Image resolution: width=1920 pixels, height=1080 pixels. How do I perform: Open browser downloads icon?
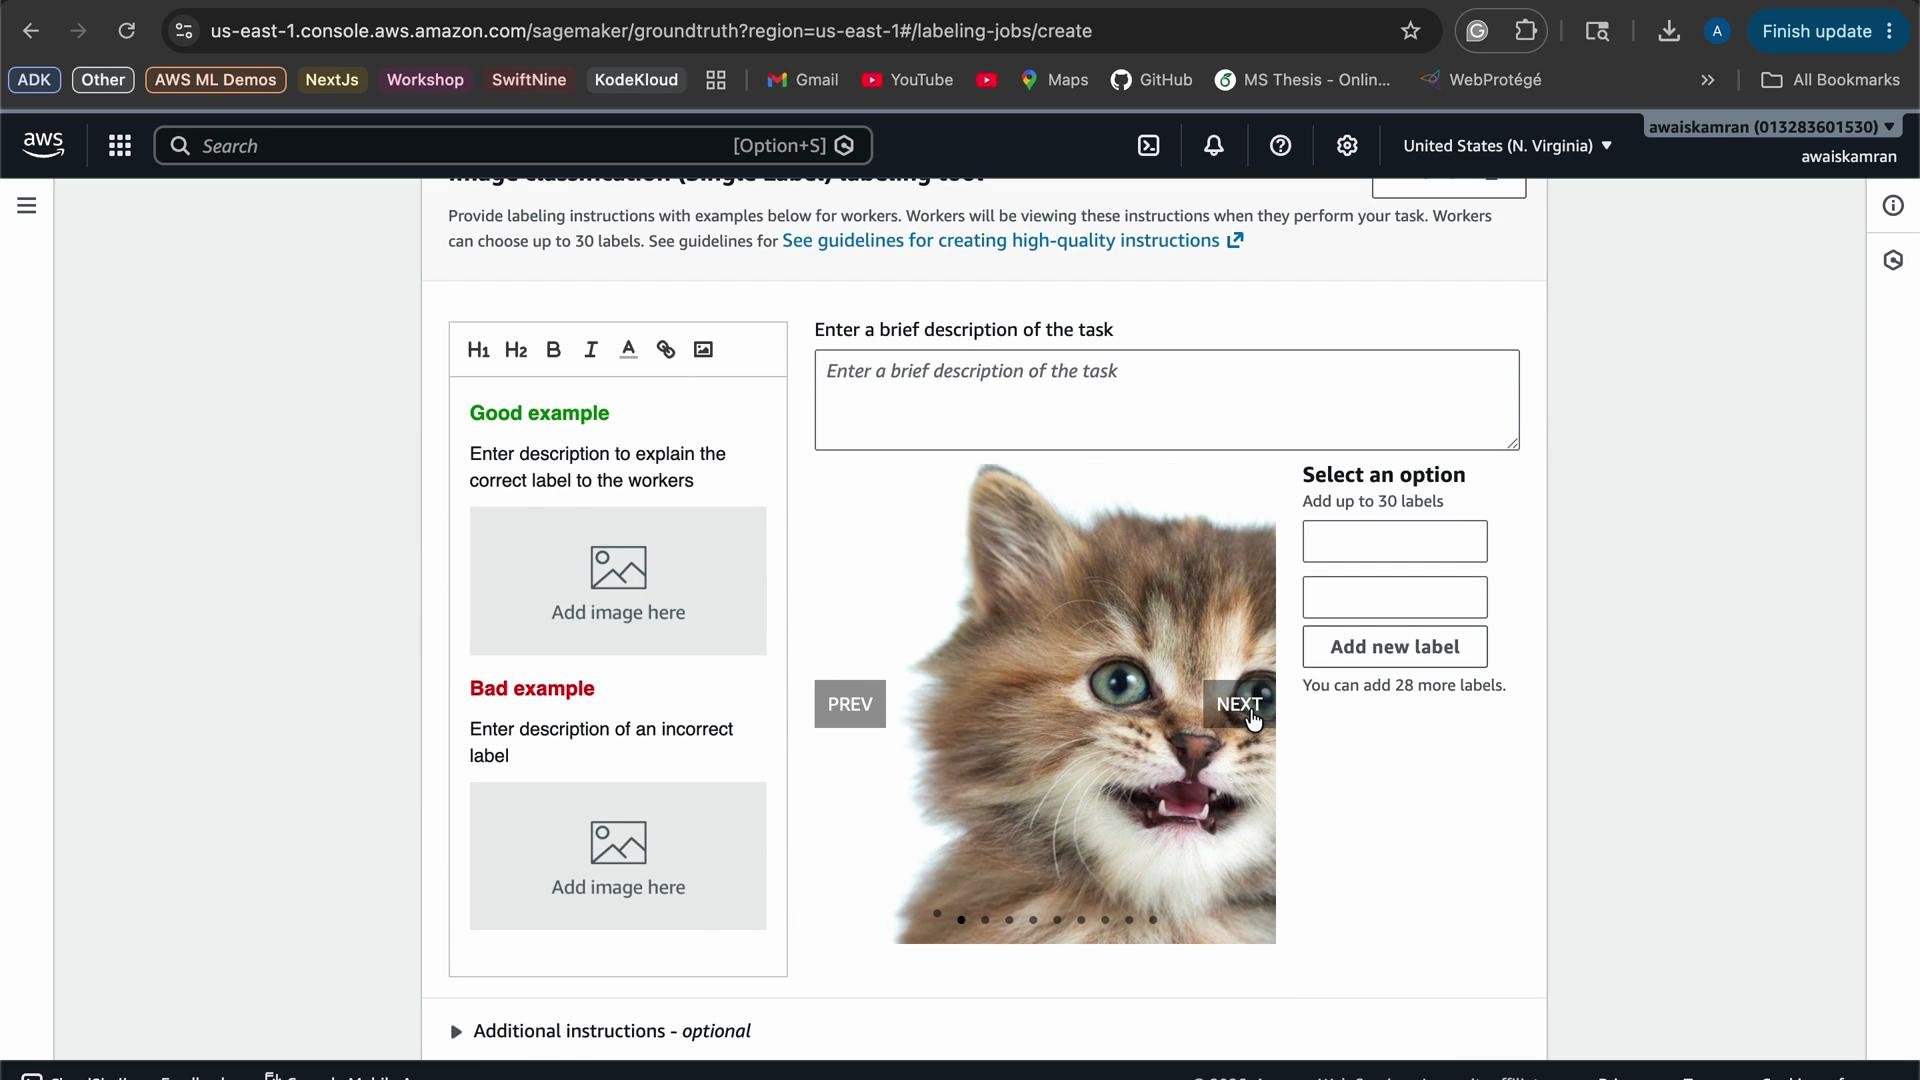(1668, 31)
